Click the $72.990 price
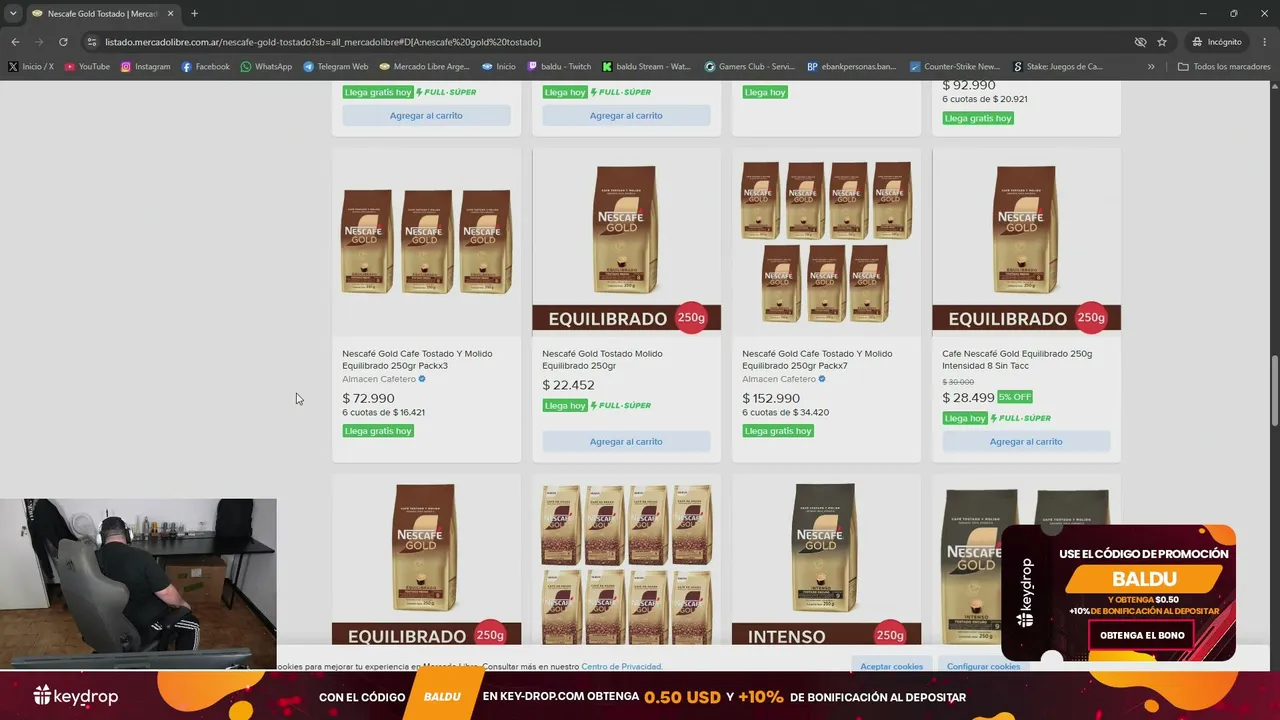This screenshot has width=1280, height=720. click(x=368, y=398)
